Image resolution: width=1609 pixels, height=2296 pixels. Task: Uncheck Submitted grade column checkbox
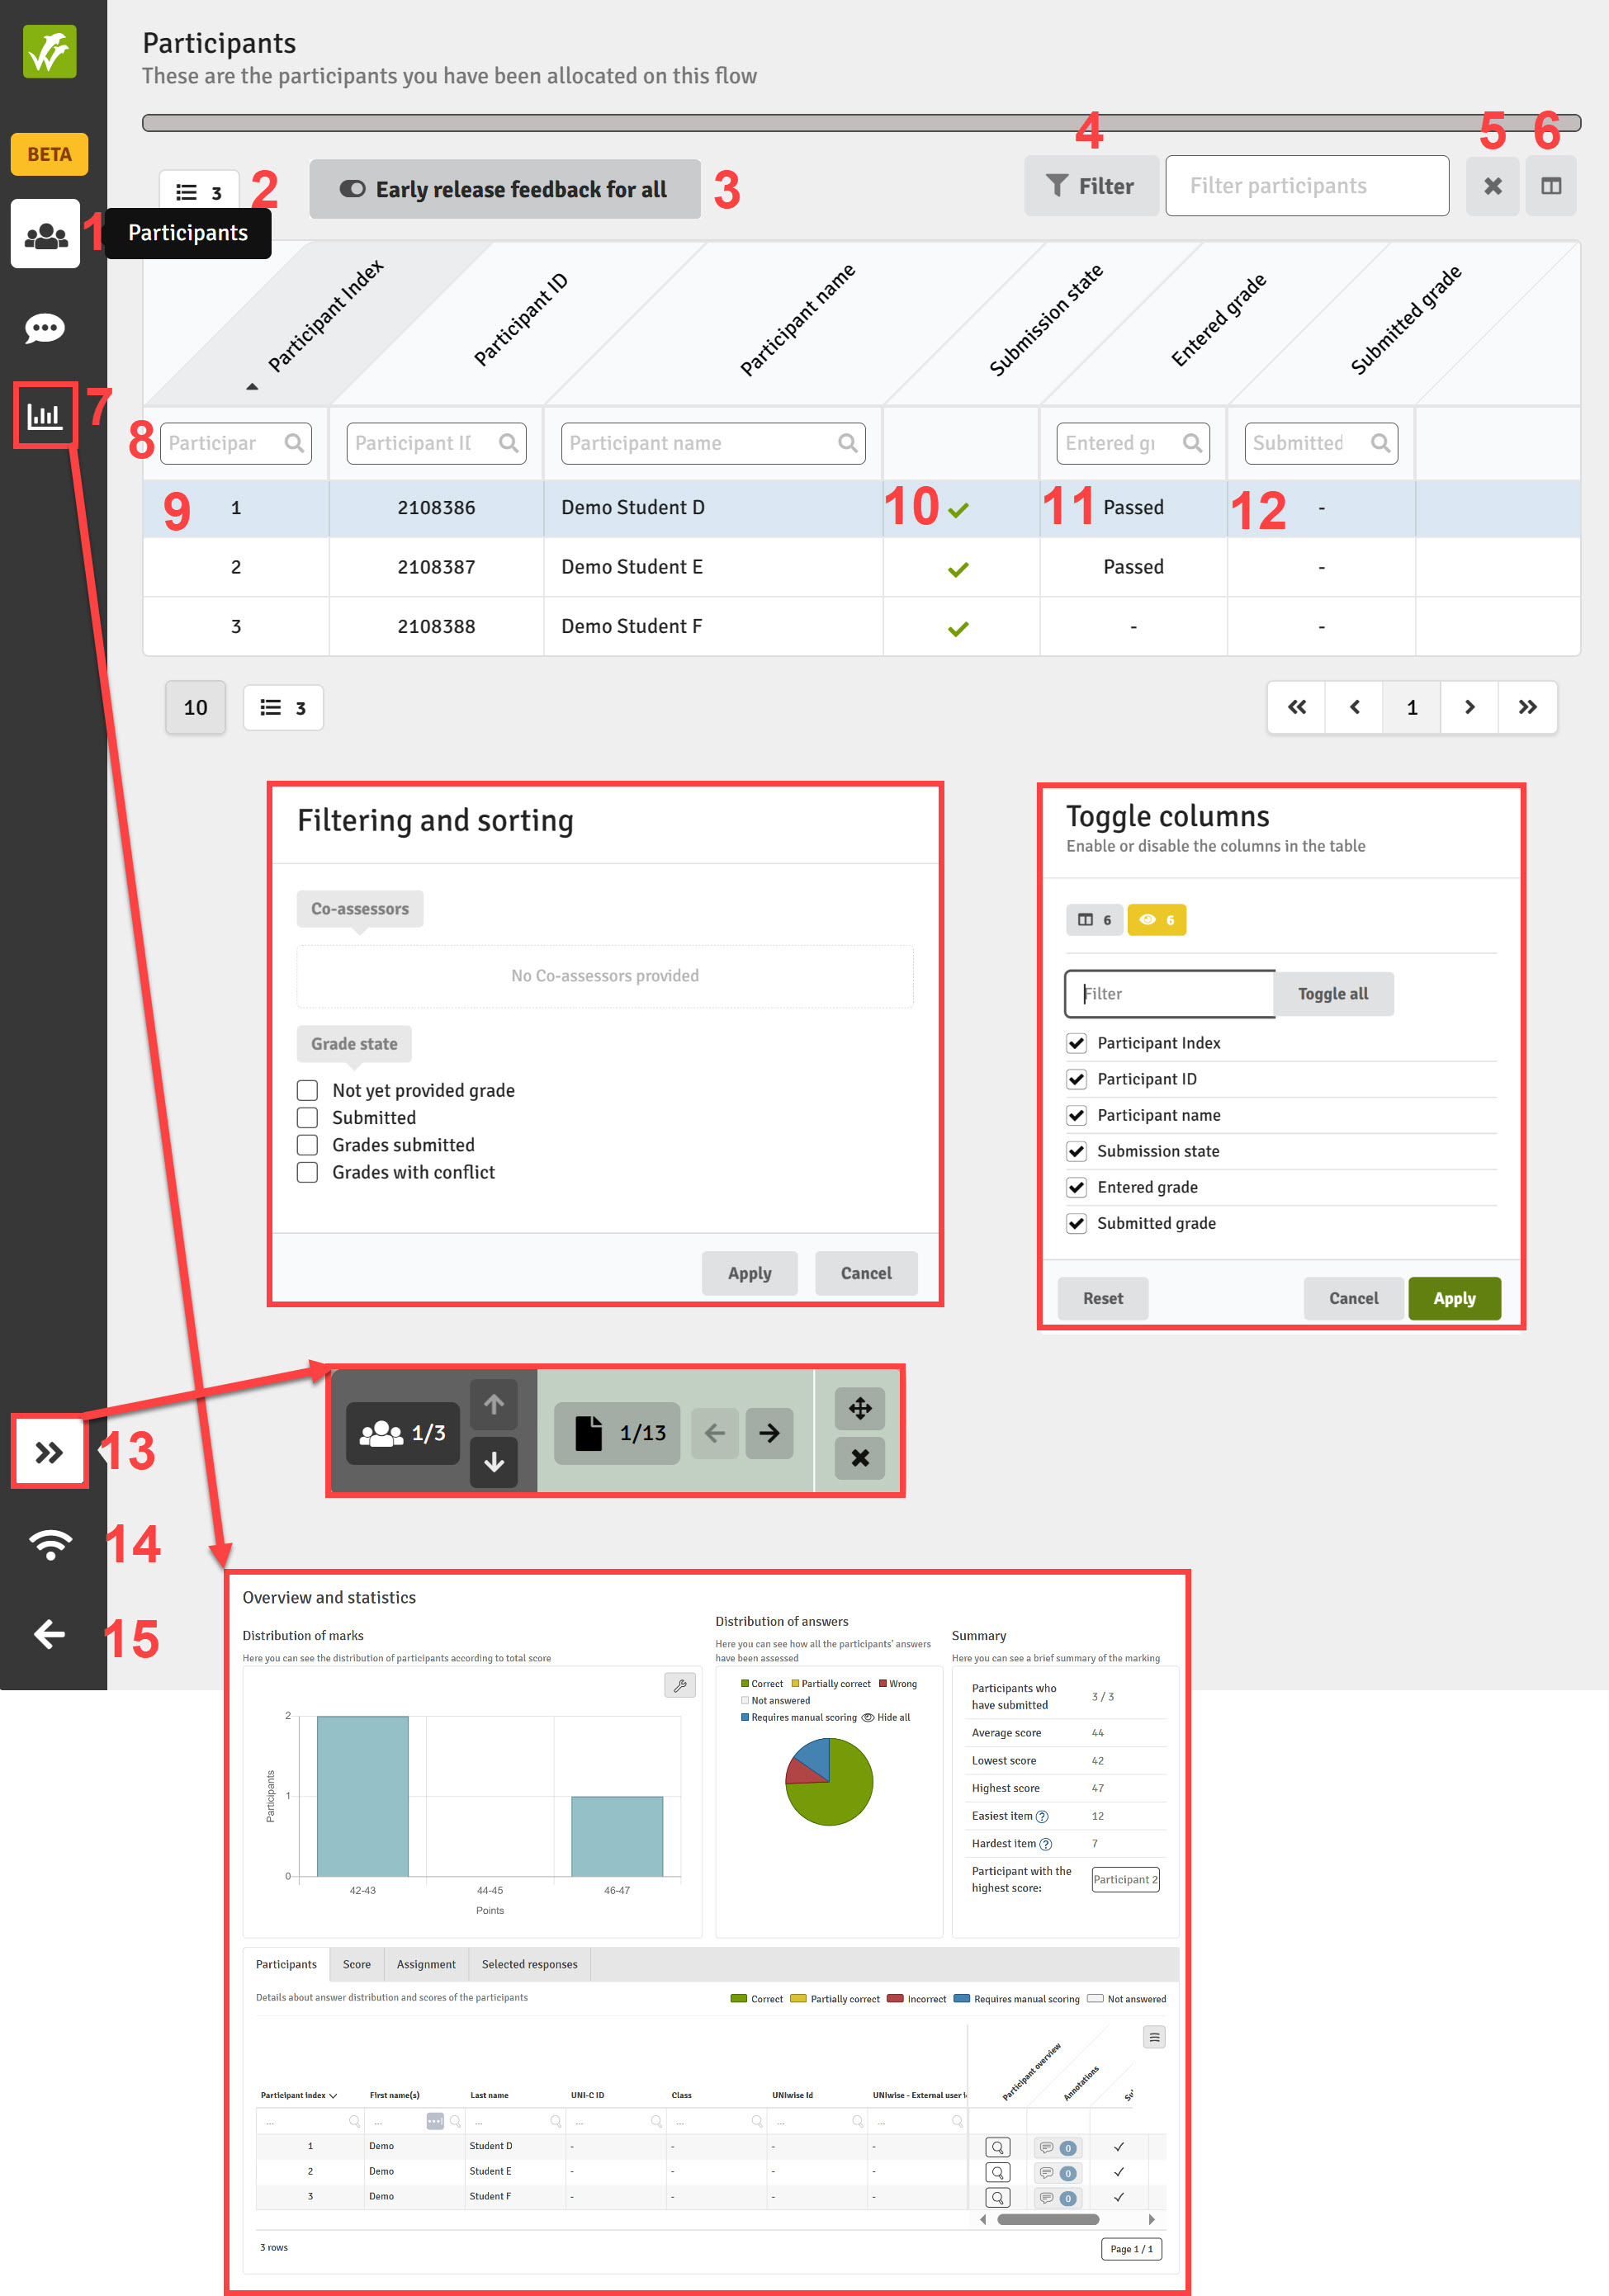1076,1223
